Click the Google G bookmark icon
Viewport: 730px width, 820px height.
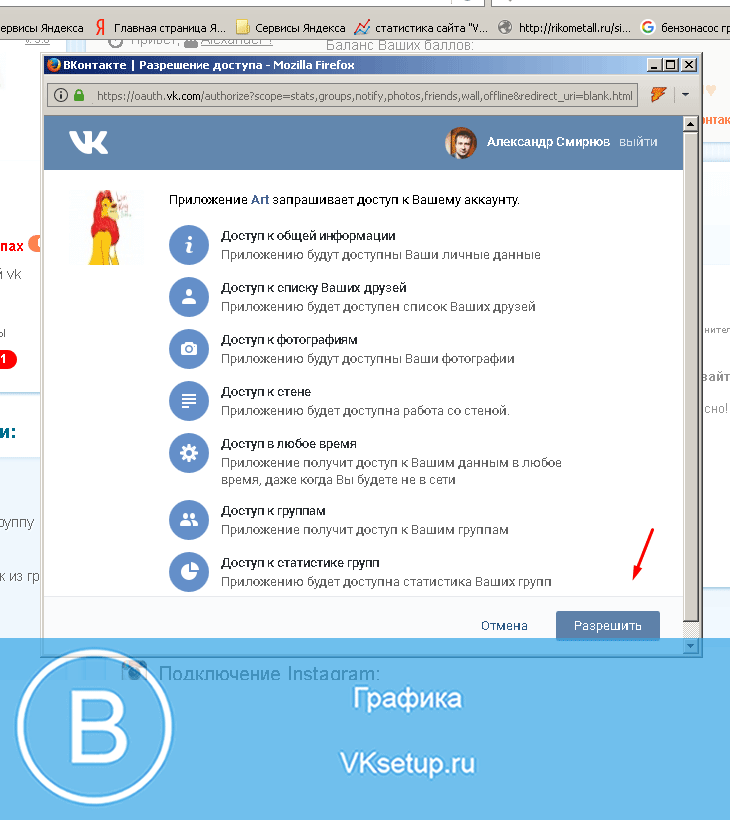point(647,27)
